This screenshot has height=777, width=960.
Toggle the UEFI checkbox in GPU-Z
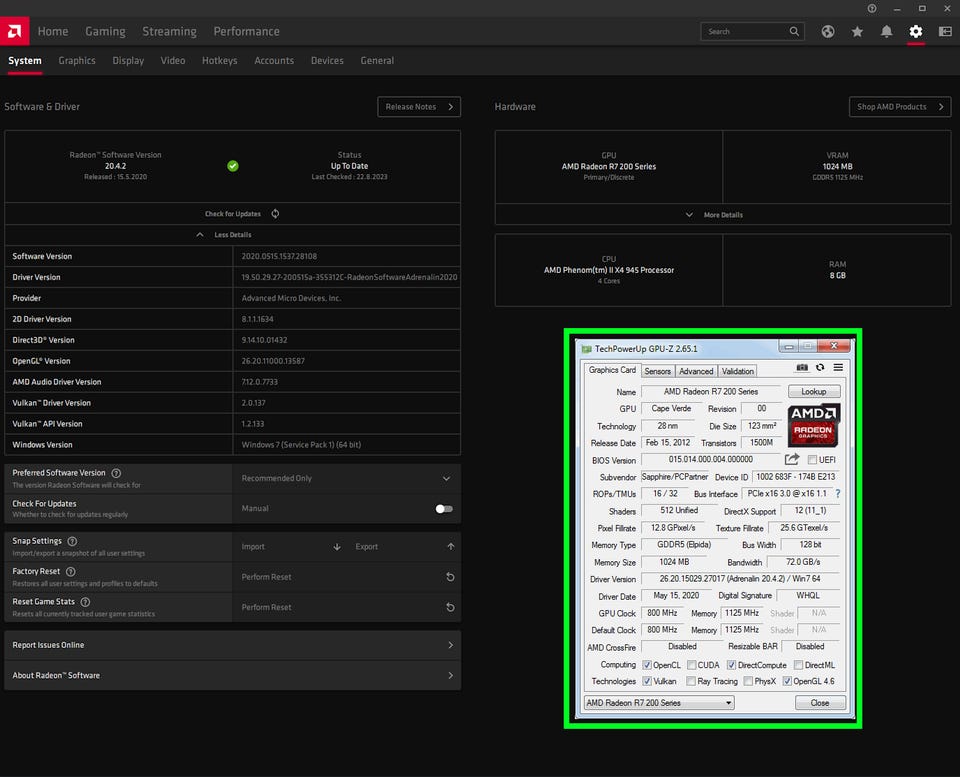pos(812,460)
